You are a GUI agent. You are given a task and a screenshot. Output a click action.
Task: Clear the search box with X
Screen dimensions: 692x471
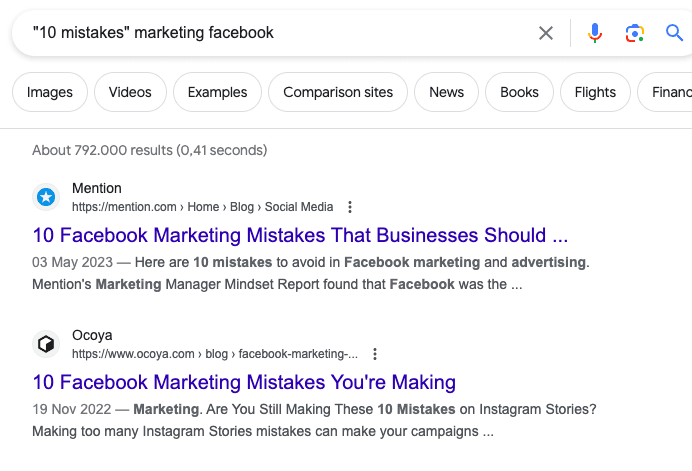click(546, 33)
